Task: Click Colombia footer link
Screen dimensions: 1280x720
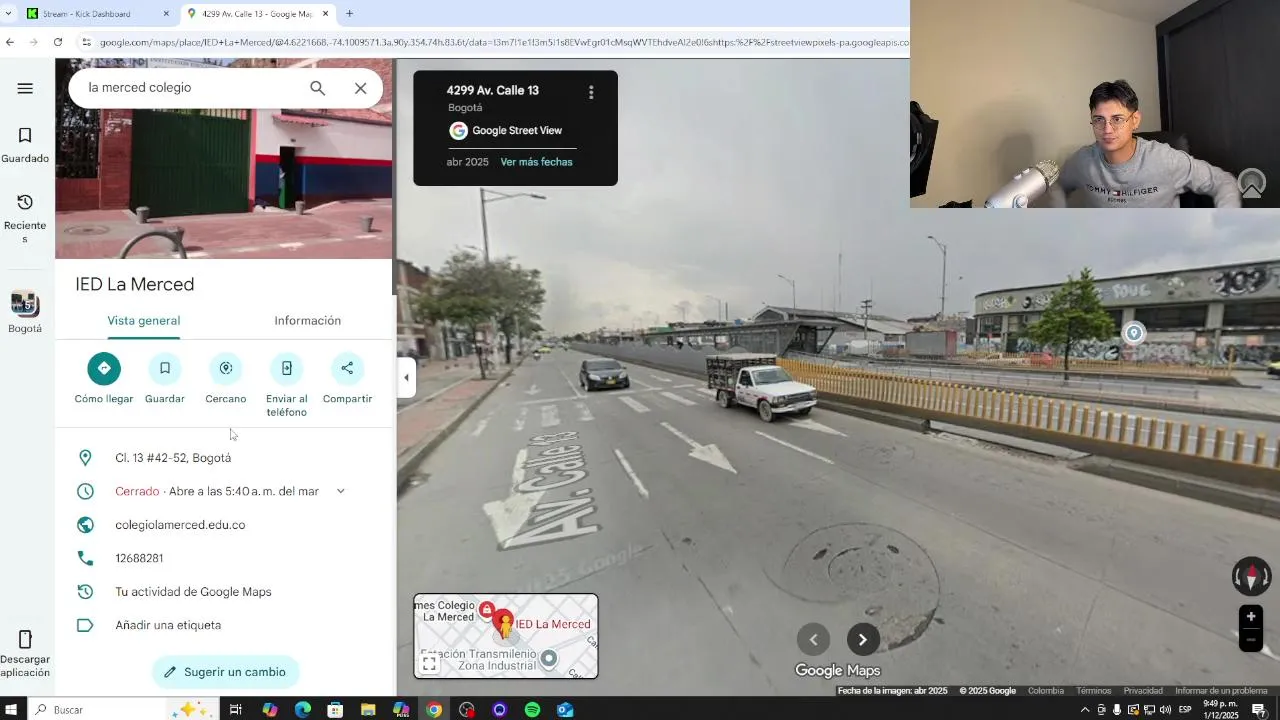Action: point(1046,691)
